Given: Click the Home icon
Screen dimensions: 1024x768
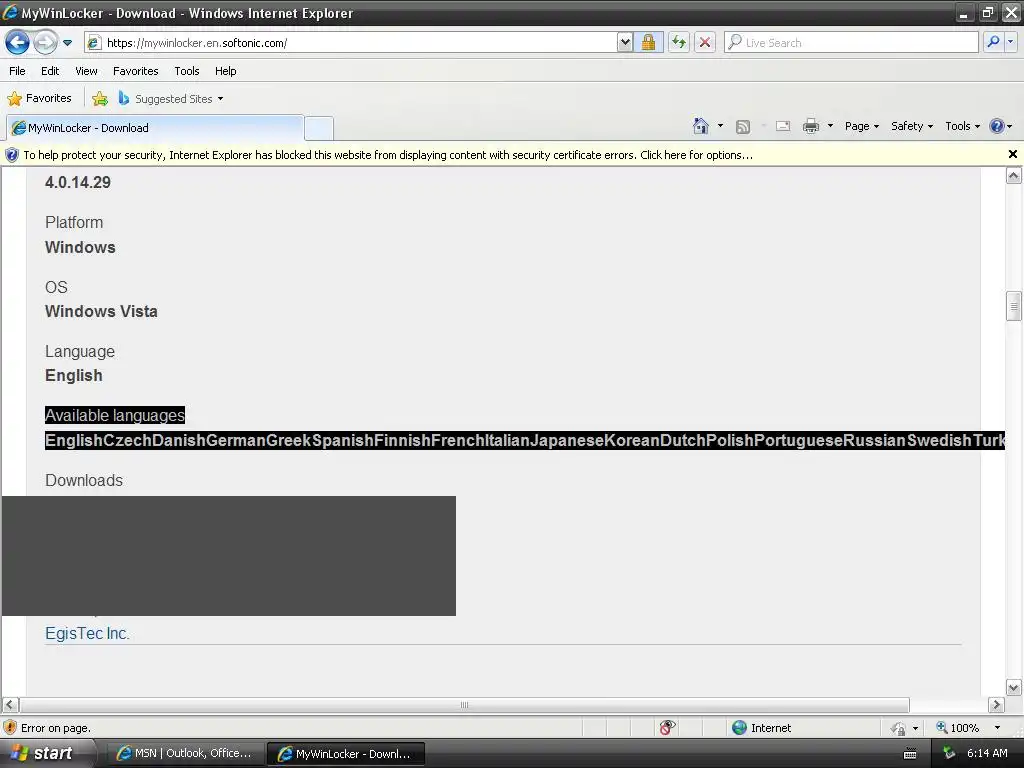Looking at the screenshot, I should [701, 126].
